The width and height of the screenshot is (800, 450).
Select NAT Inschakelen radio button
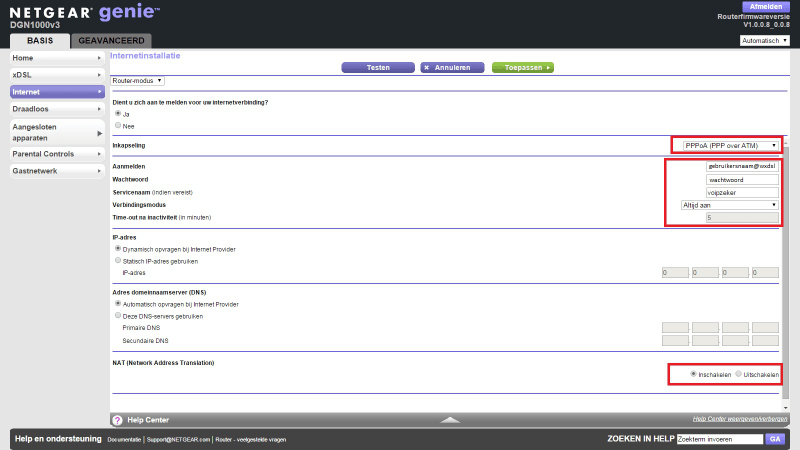coord(693,374)
